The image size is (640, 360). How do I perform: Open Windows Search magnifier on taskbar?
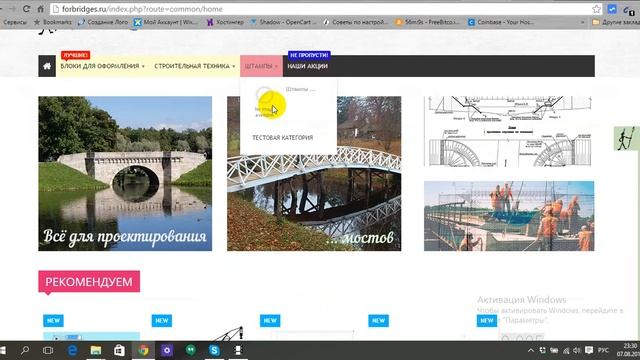(x=25, y=350)
